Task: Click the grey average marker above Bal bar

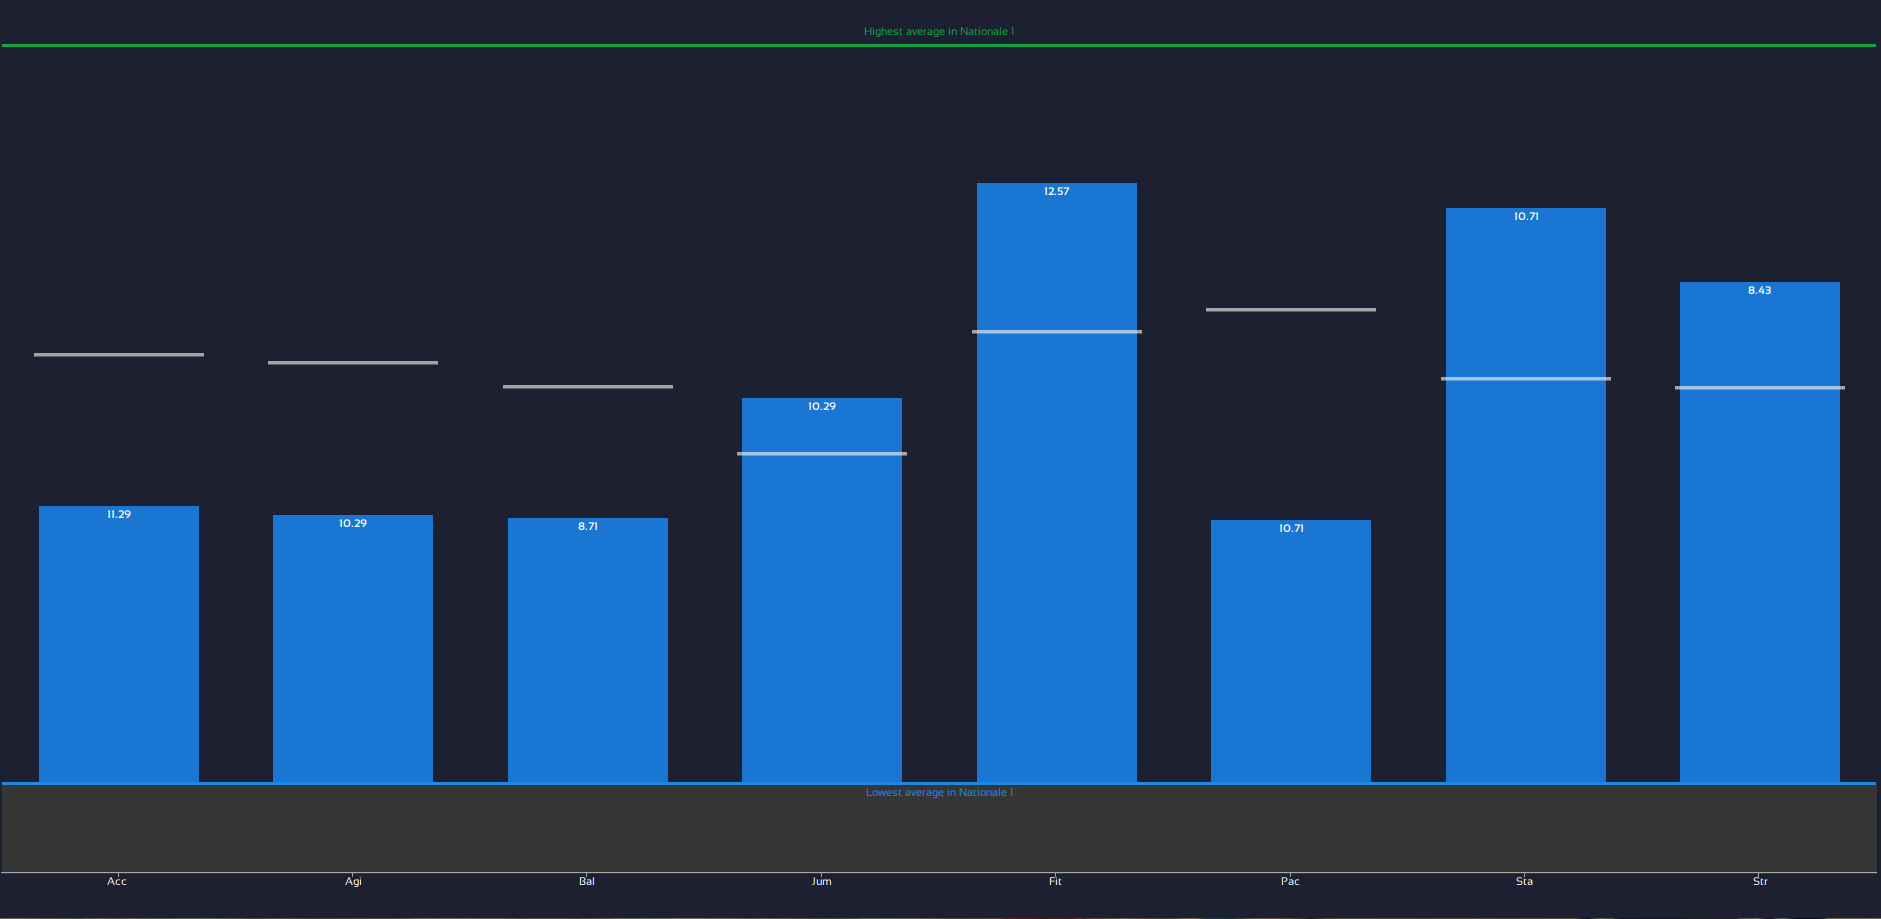Action: coord(588,386)
